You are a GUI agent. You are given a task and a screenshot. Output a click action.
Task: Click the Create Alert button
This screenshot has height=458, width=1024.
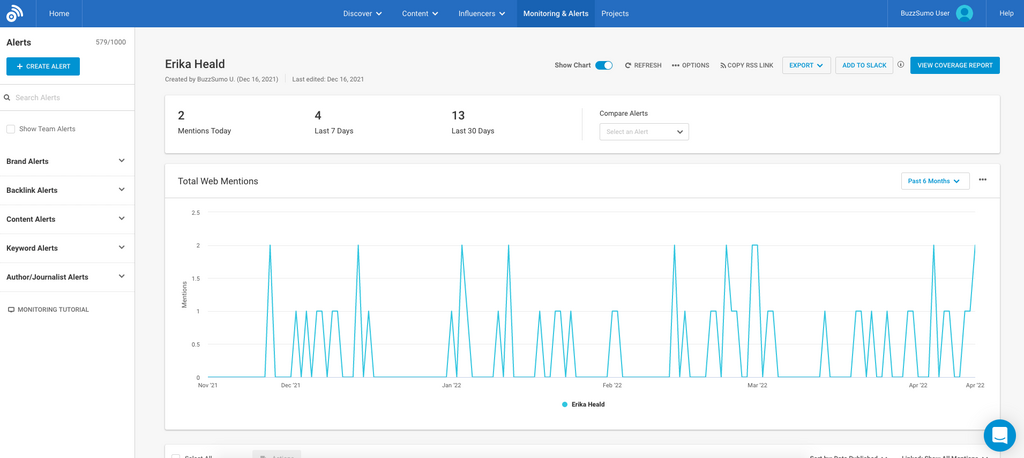click(43, 66)
